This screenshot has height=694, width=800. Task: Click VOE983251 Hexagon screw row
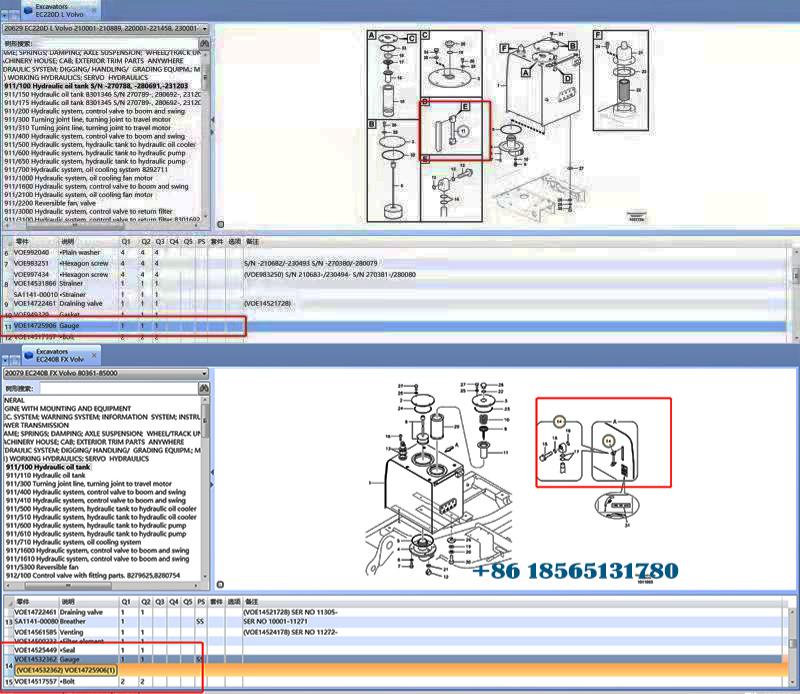395,263
